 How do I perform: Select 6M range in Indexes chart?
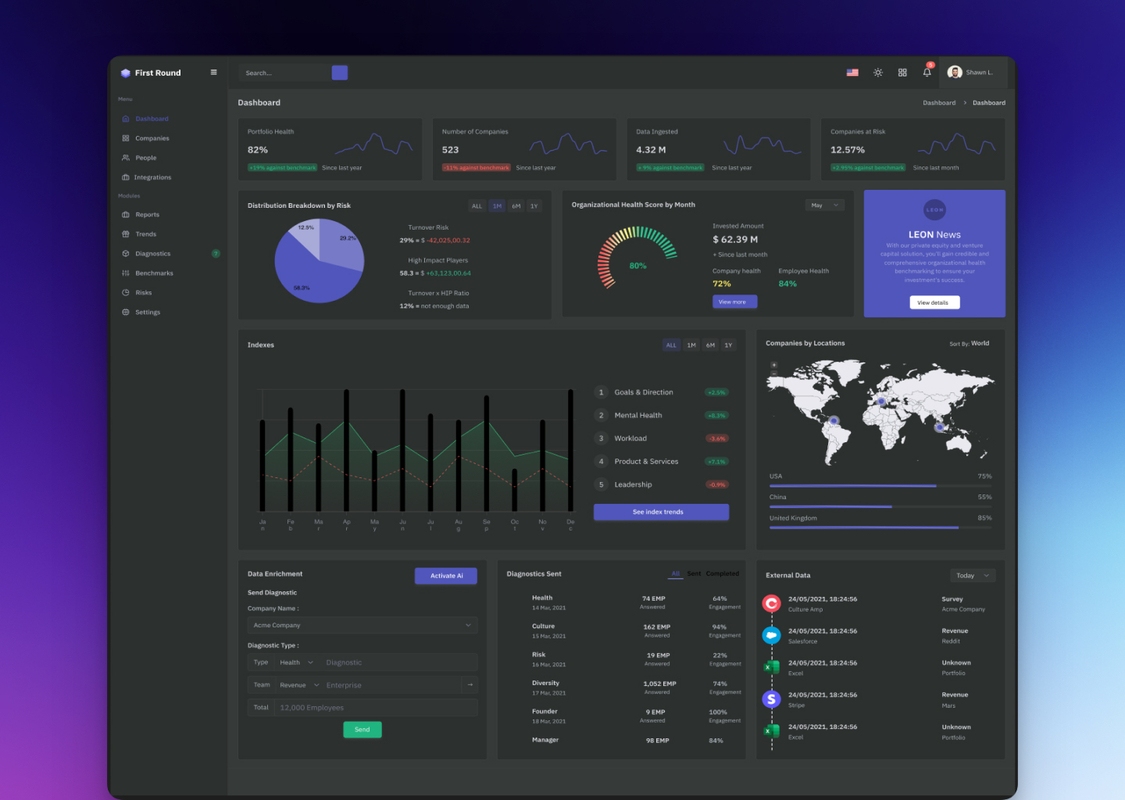pyautogui.click(x=710, y=345)
